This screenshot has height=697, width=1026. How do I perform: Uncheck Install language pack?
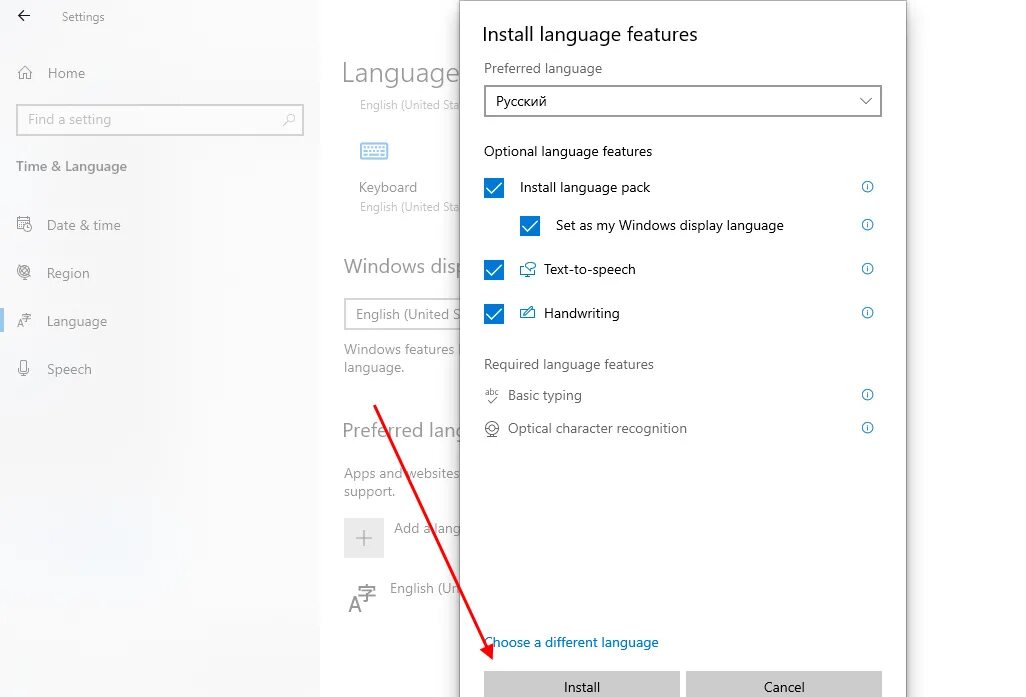(x=494, y=188)
